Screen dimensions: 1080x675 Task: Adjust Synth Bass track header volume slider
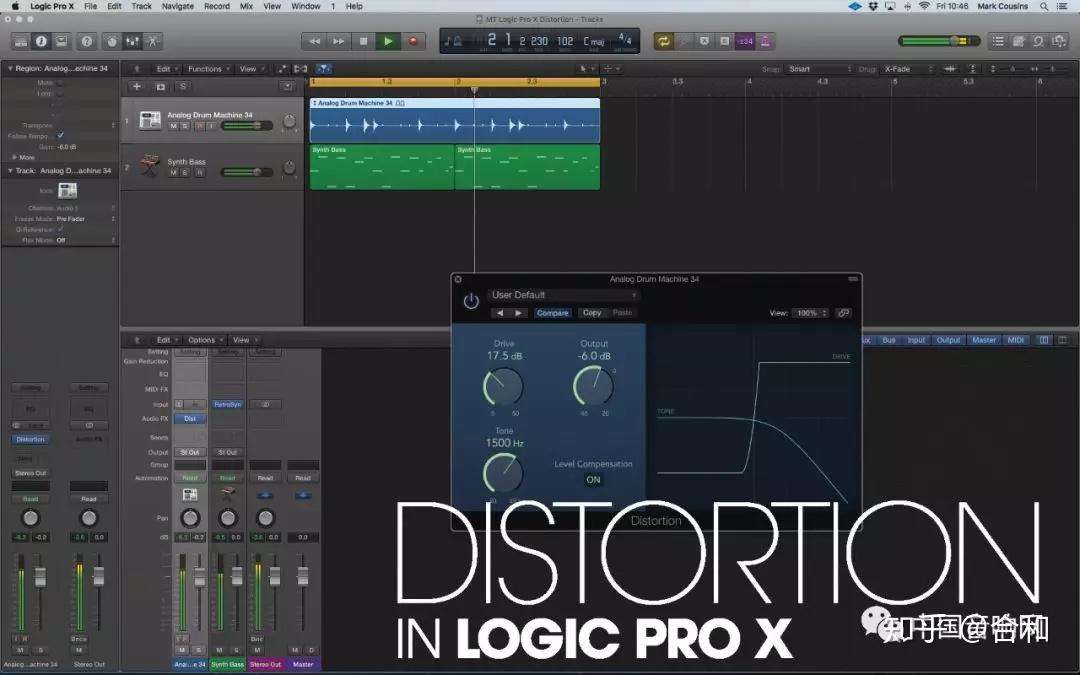click(247, 172)
